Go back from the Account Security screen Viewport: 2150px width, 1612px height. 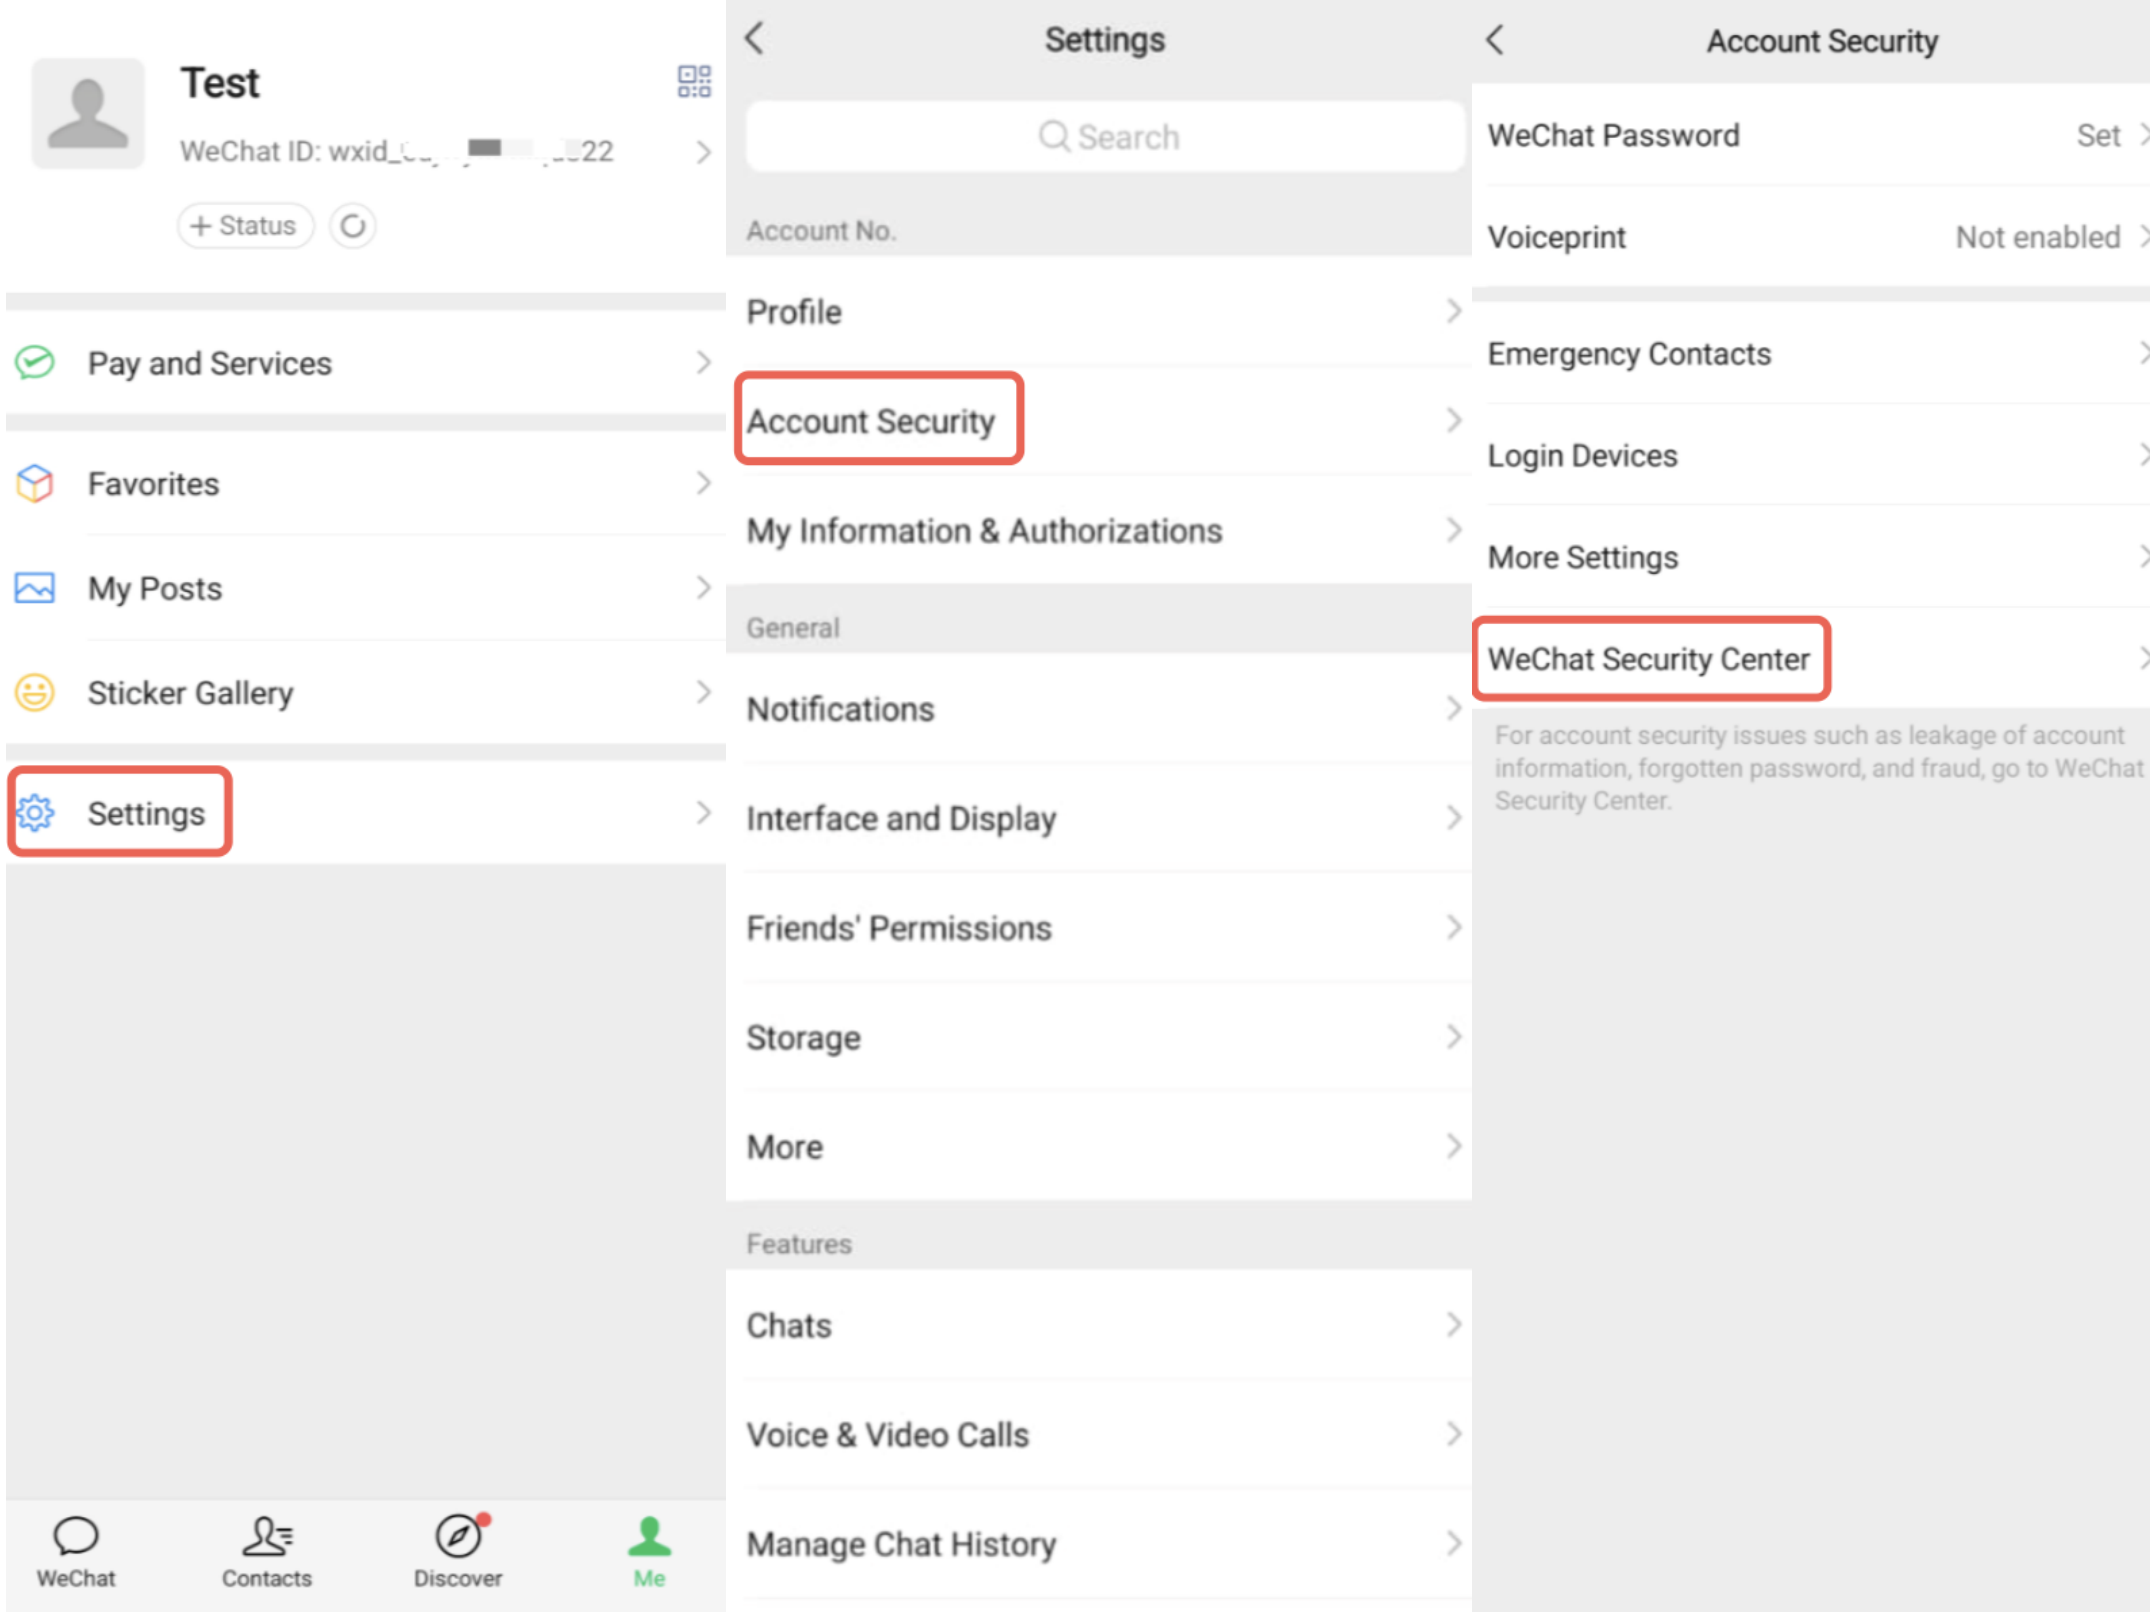click(x=1495, y=40)
